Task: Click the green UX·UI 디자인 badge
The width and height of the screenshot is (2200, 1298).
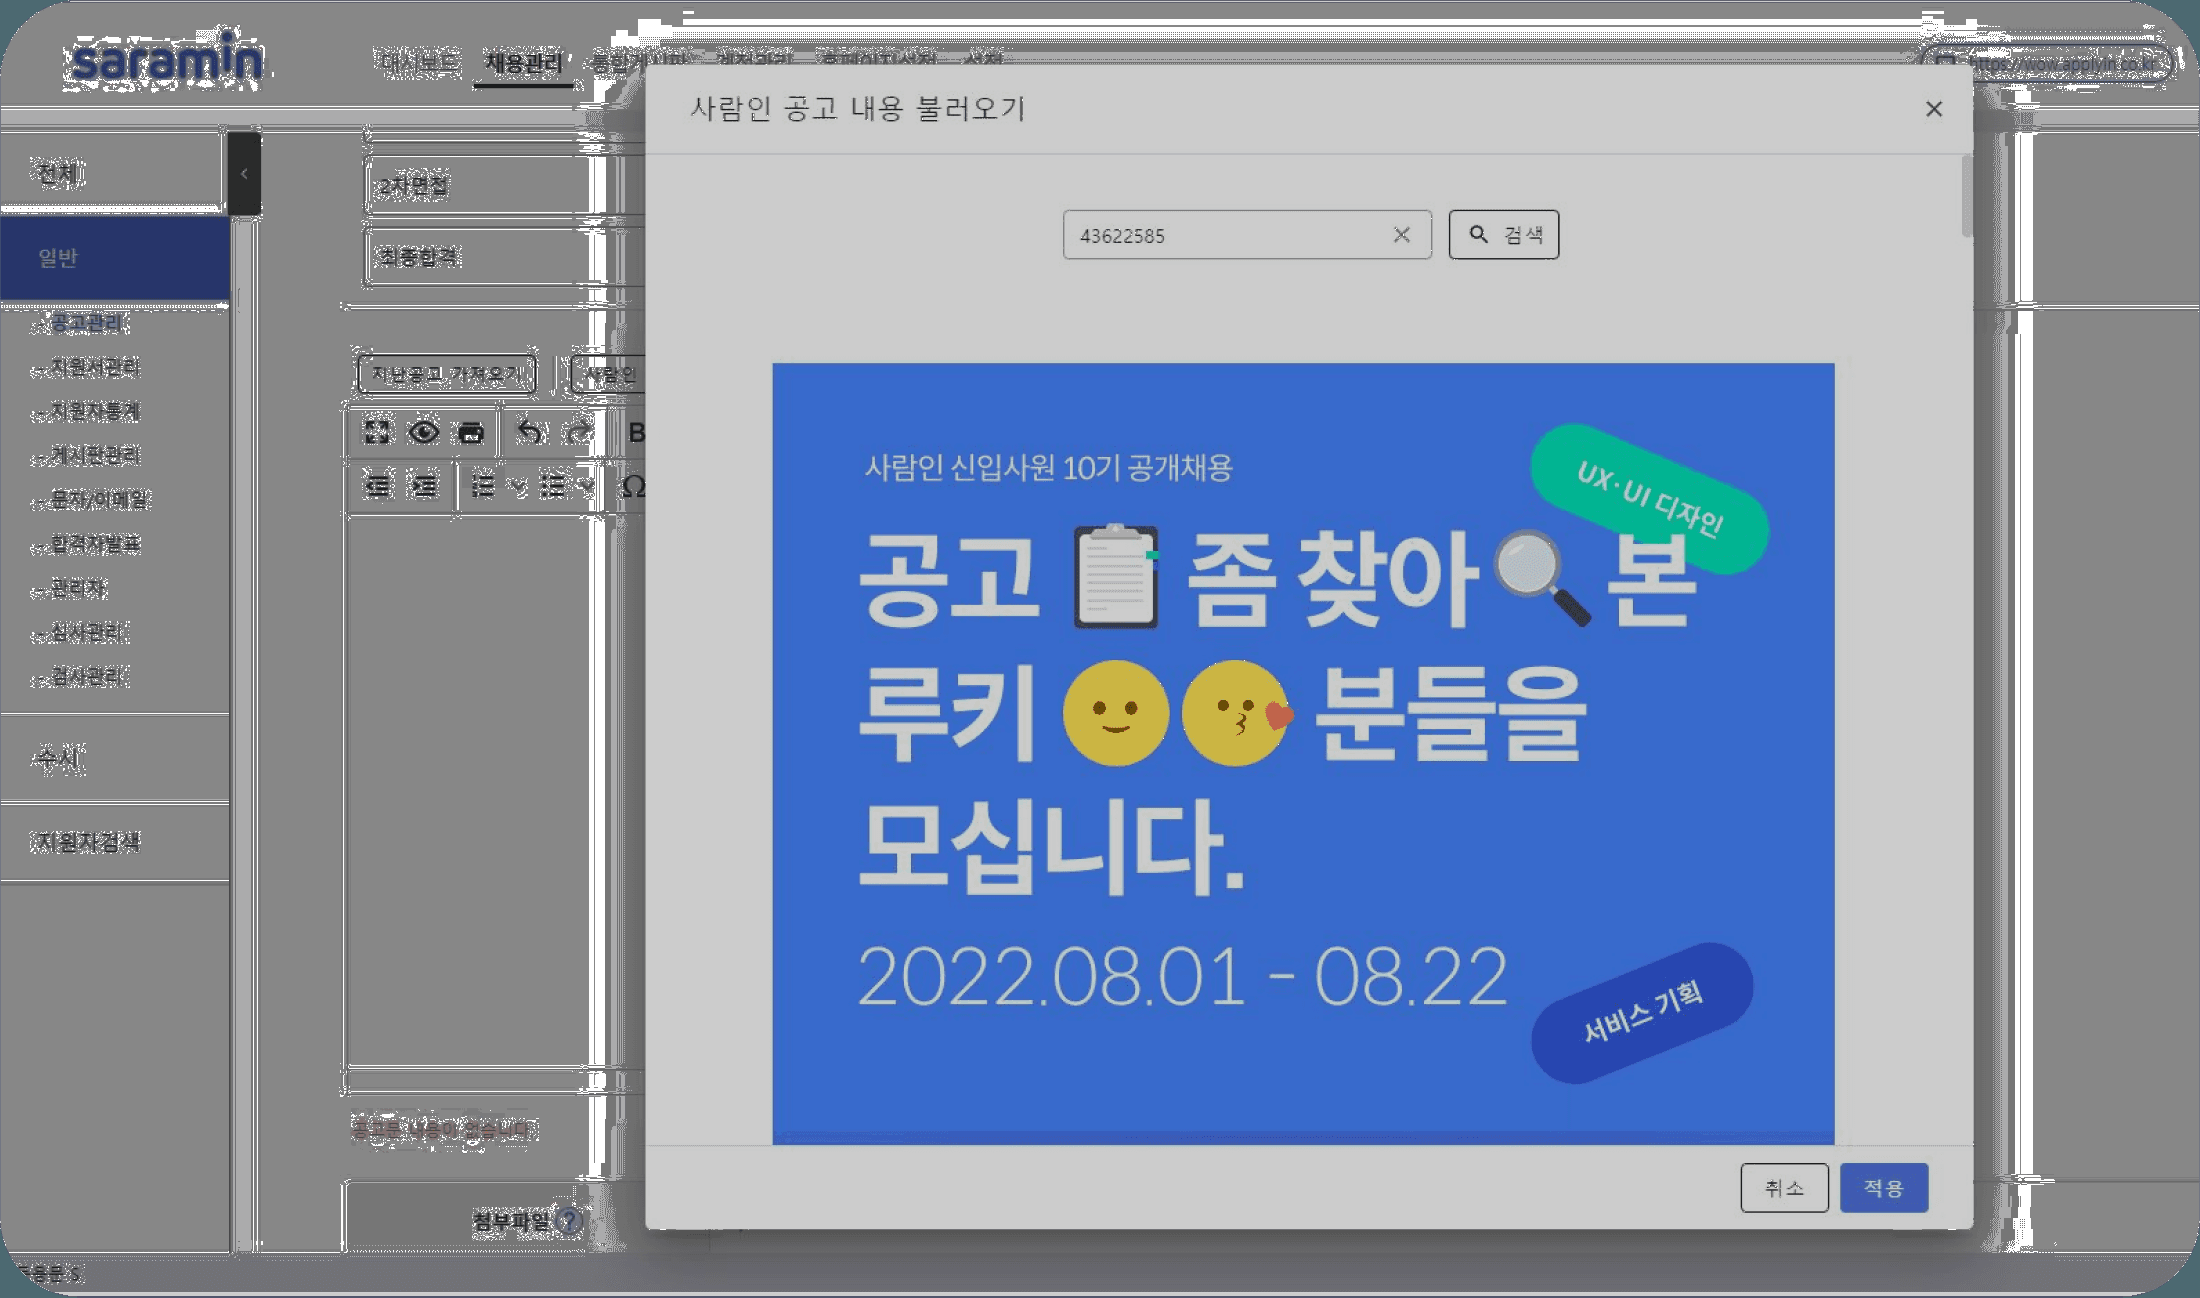Action: click(1650, 500)
